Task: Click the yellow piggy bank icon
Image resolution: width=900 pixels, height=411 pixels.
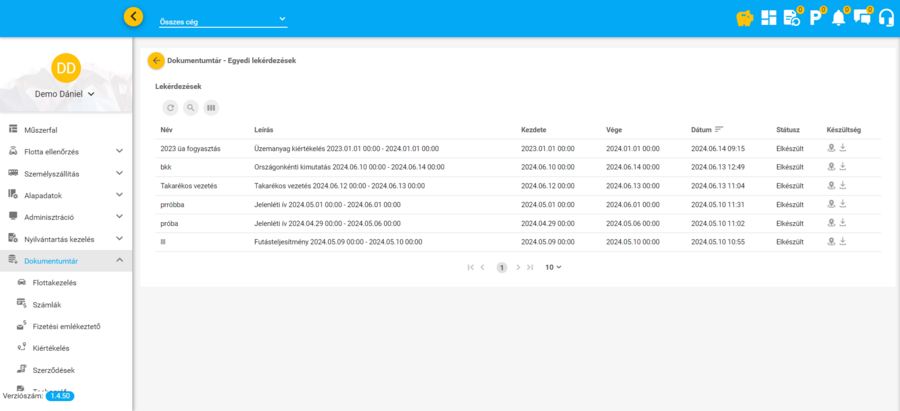Action: tap(744, 17)
